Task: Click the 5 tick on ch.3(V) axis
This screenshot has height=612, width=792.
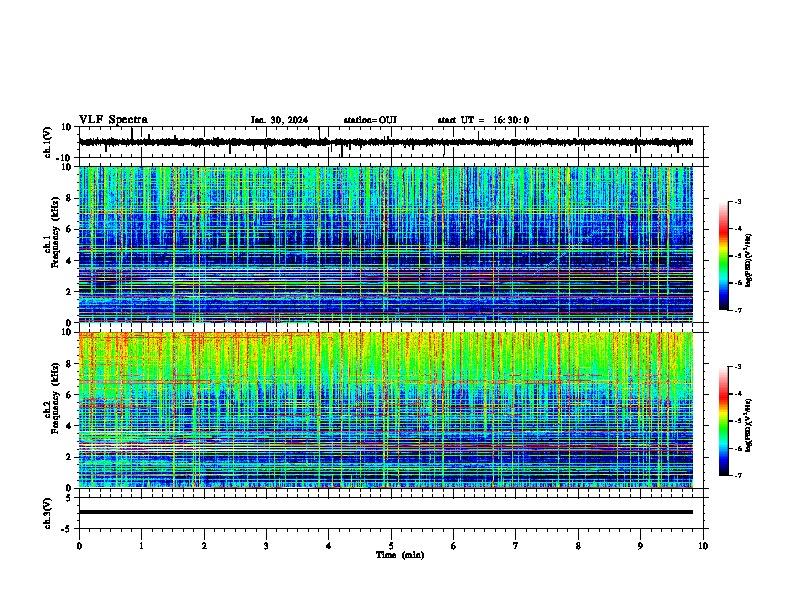Action: 70,498
